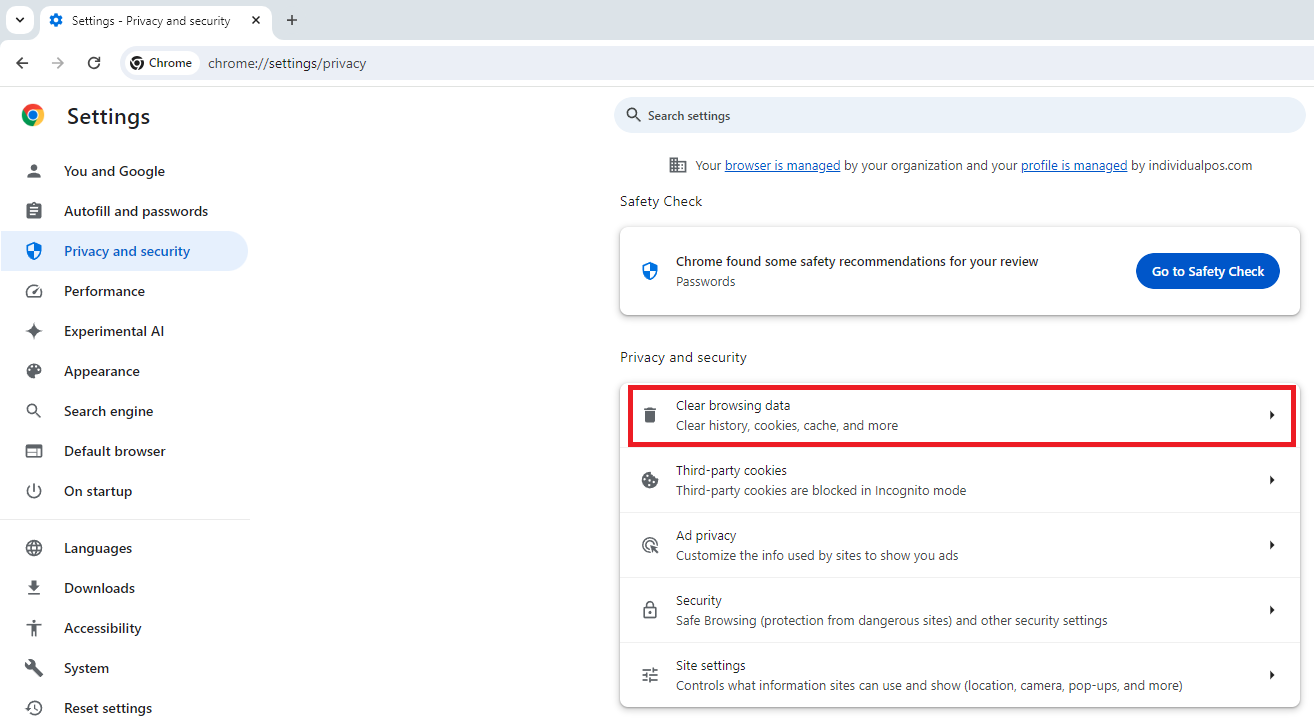Expand Site settings with its arrow
The height and width of the screenshot is (719, 1314).
(1272, 675)
